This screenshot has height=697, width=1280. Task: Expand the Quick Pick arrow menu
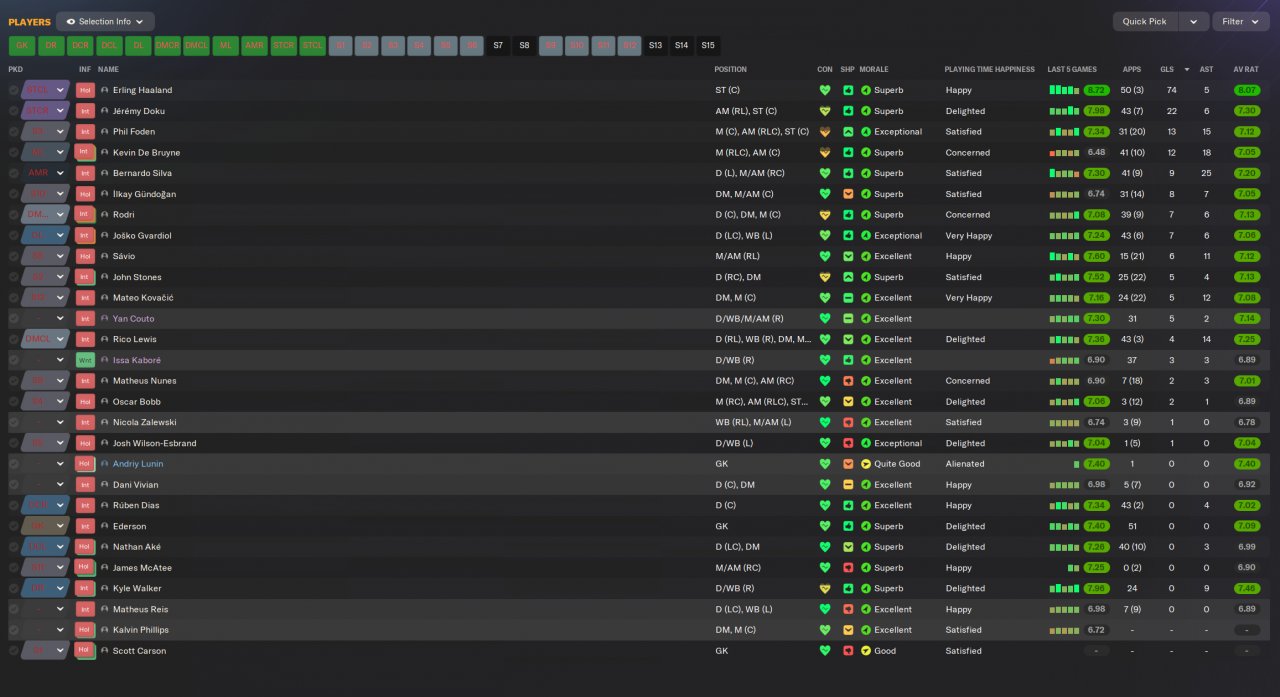(x=1193, y=21)
